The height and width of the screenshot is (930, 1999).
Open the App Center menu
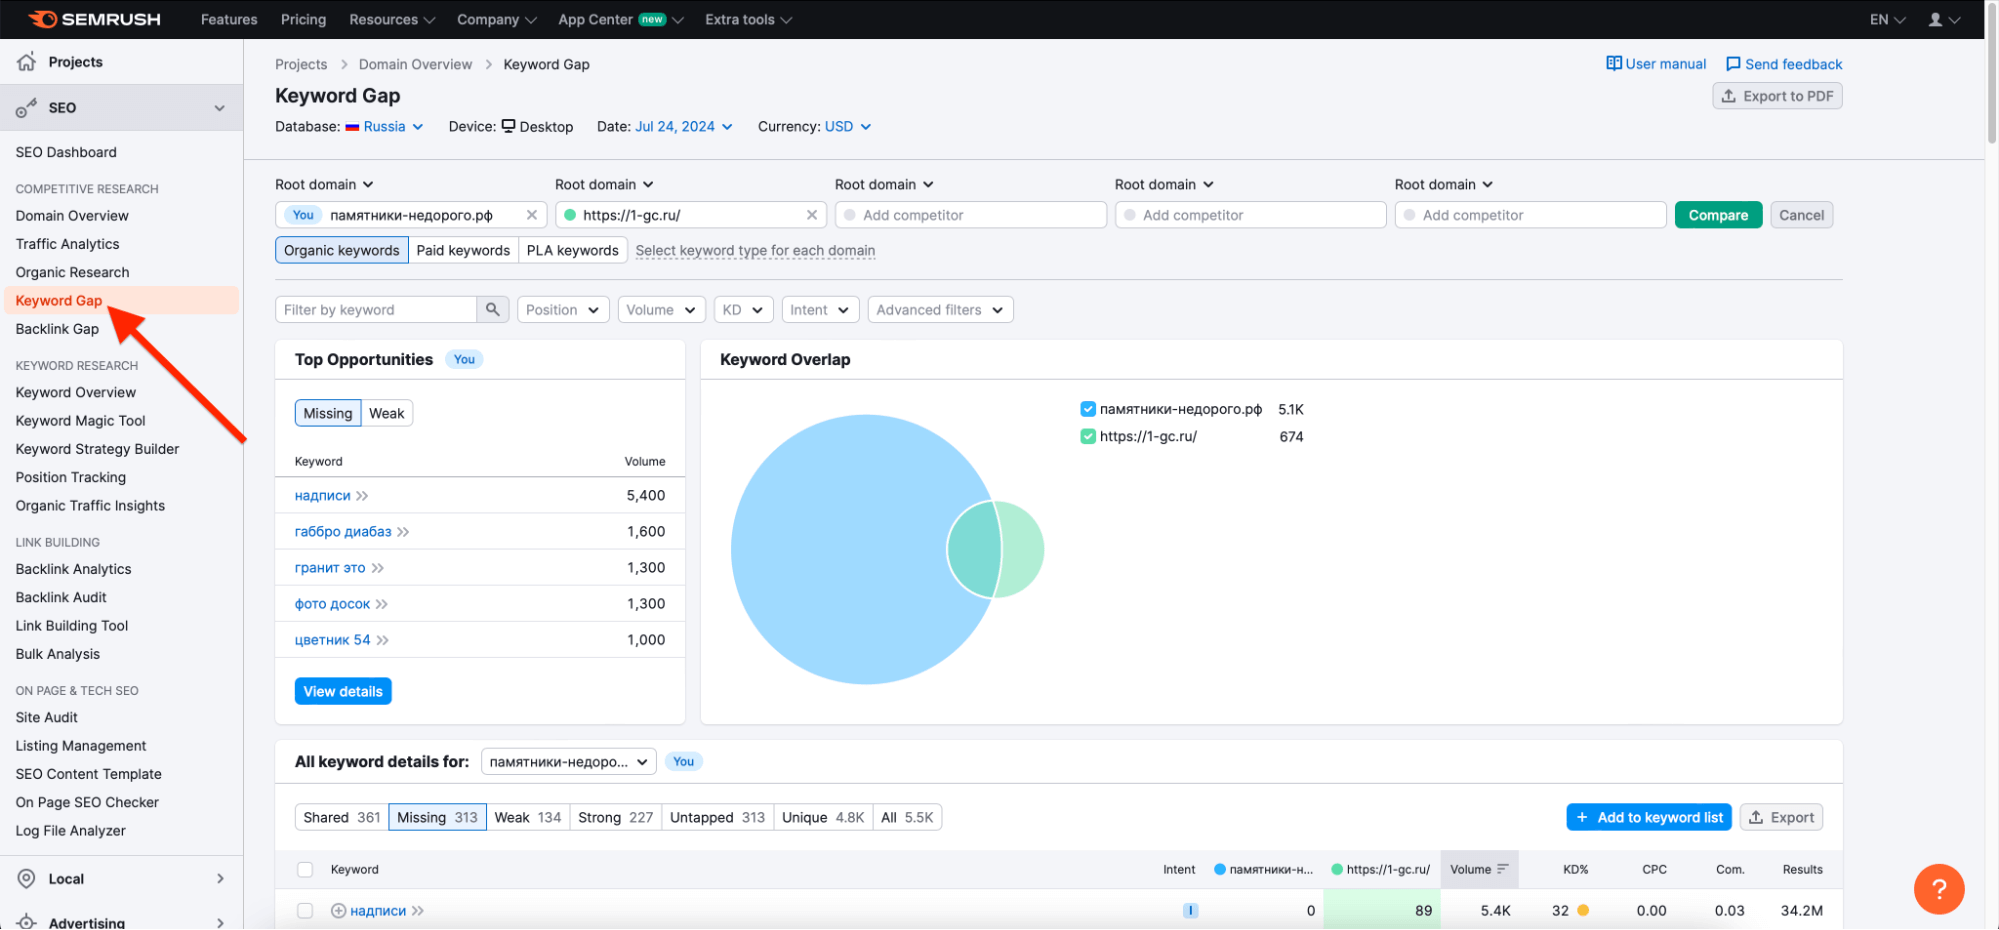tap(620, 19)
